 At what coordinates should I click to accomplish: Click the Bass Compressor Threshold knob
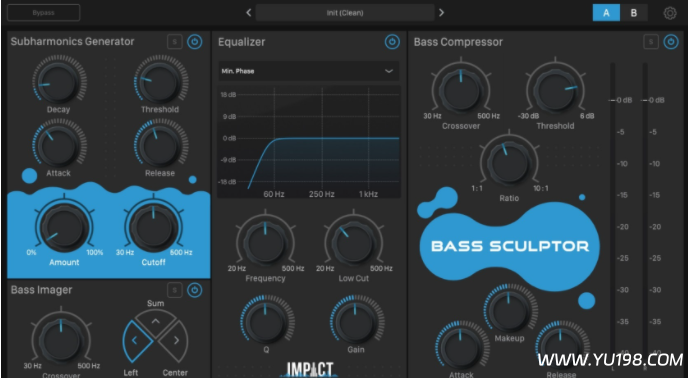pos(555,90)
